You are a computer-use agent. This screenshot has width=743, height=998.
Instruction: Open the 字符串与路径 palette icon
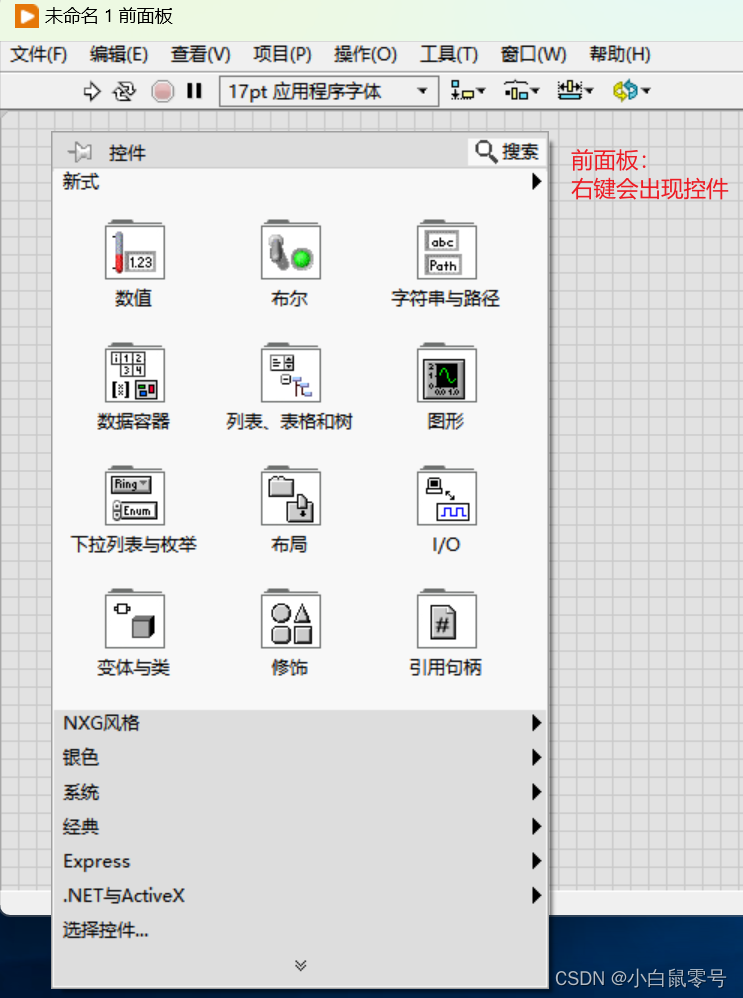(446, 250)
